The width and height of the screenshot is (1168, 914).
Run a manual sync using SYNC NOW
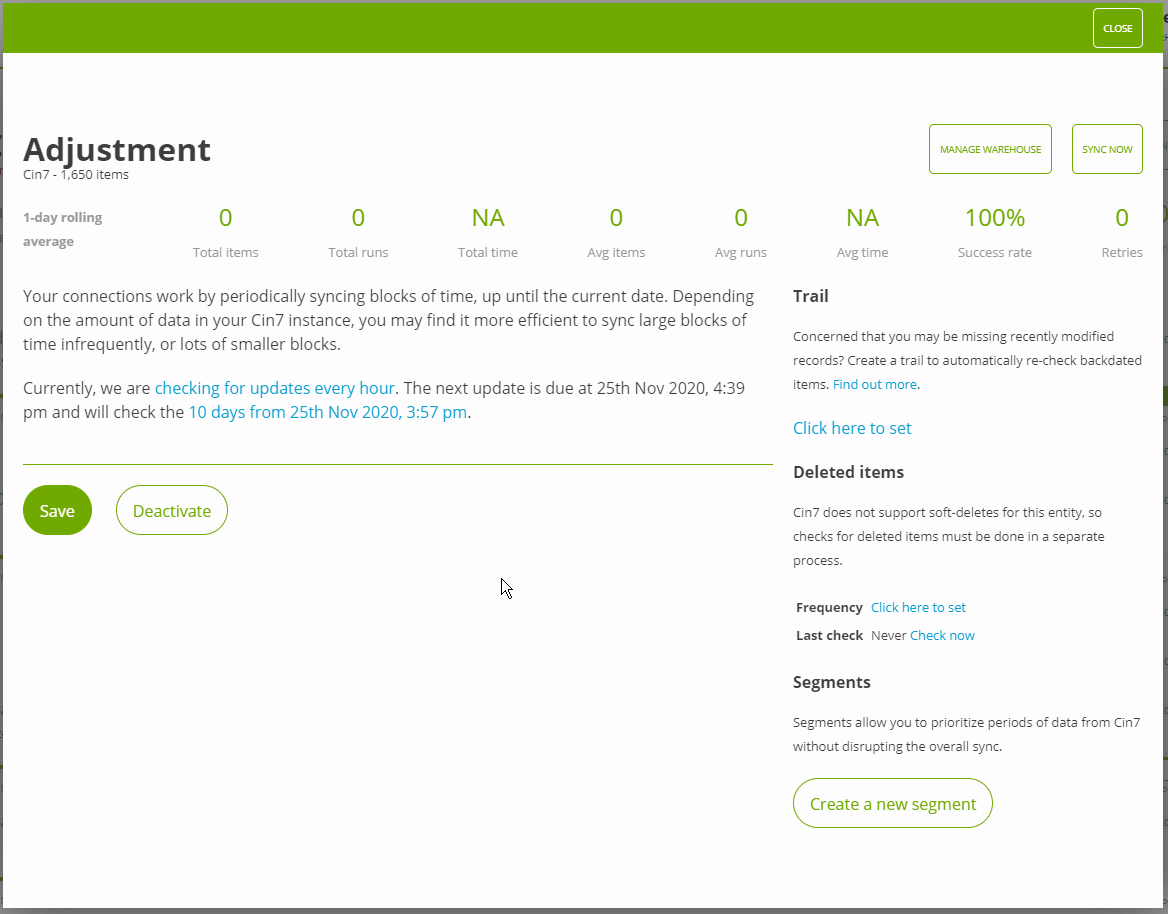coord(1106,148)
